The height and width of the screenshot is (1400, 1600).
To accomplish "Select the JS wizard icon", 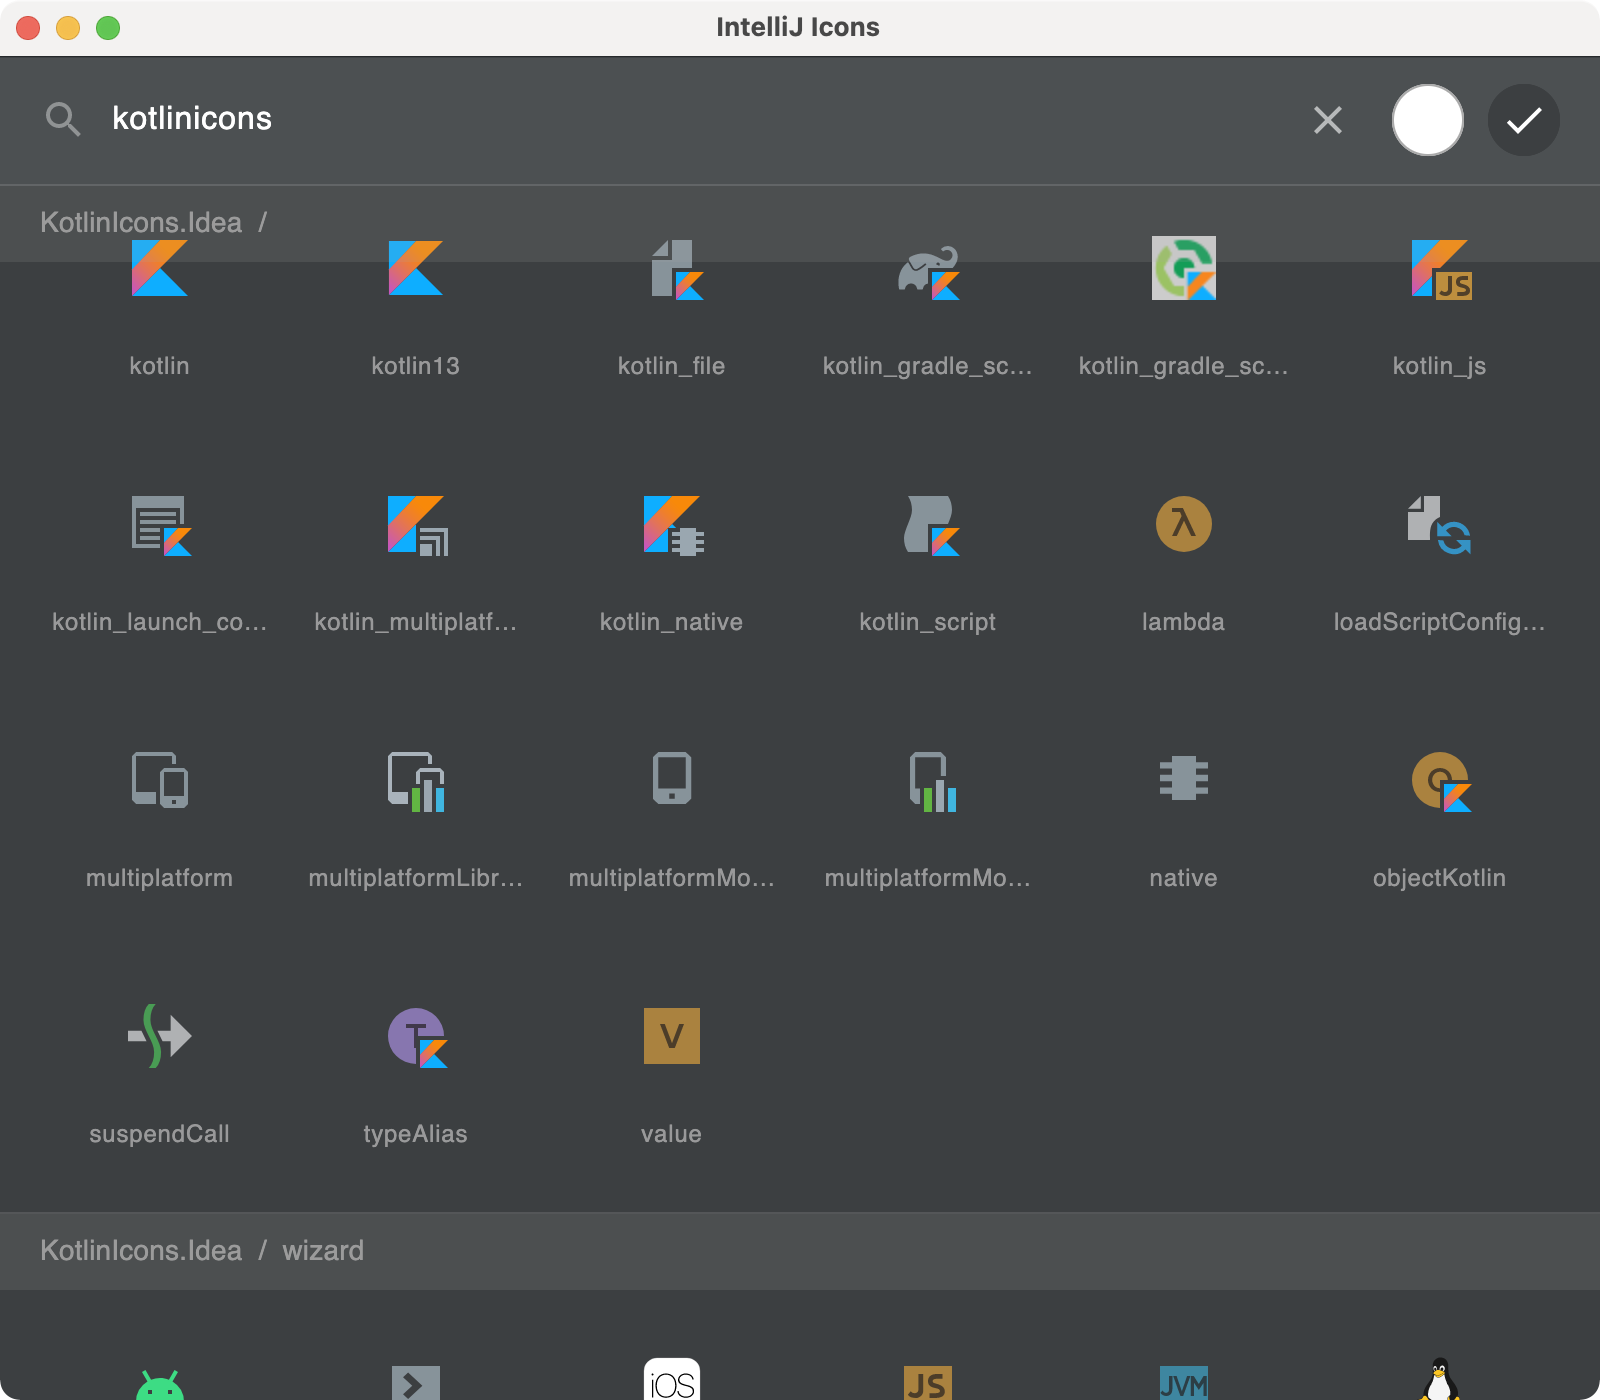I will pyautogui.click(x=928, y=1383).
